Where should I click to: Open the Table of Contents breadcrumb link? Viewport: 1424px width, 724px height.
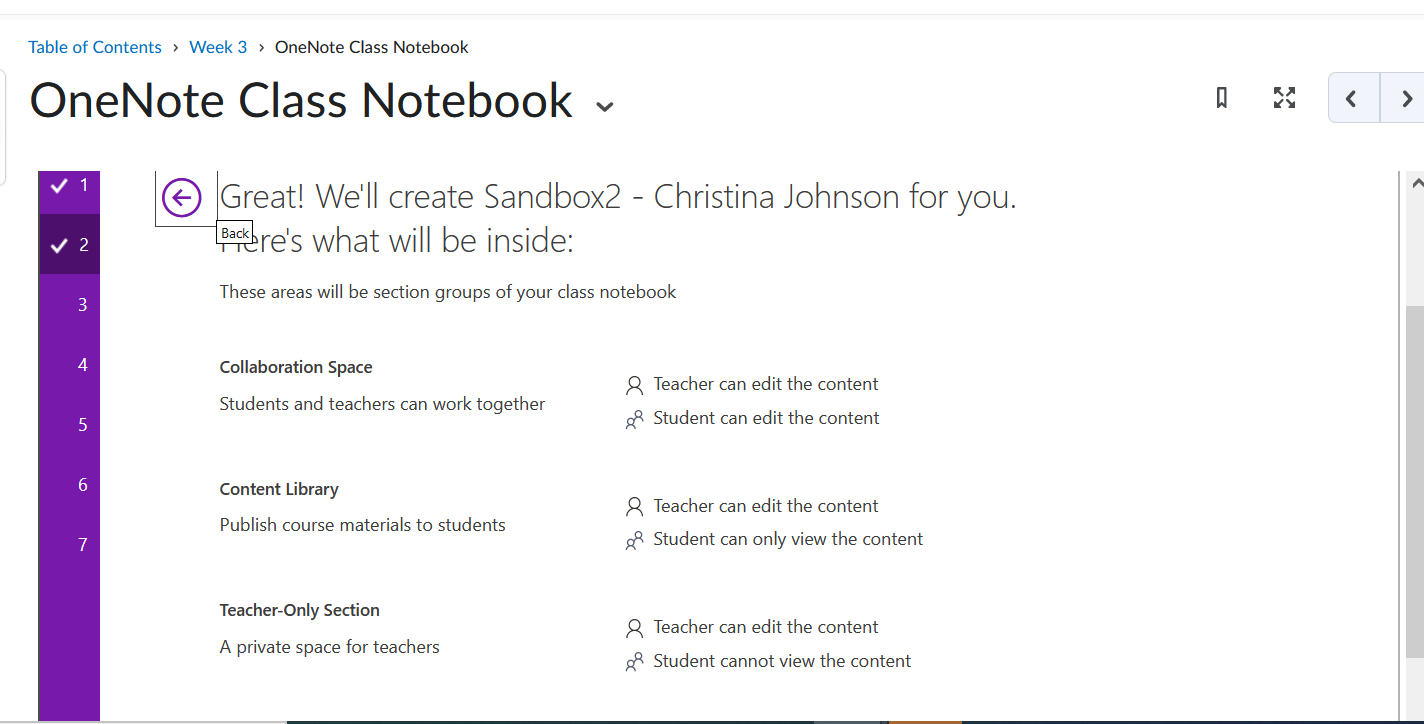click(x=95, y=47)
